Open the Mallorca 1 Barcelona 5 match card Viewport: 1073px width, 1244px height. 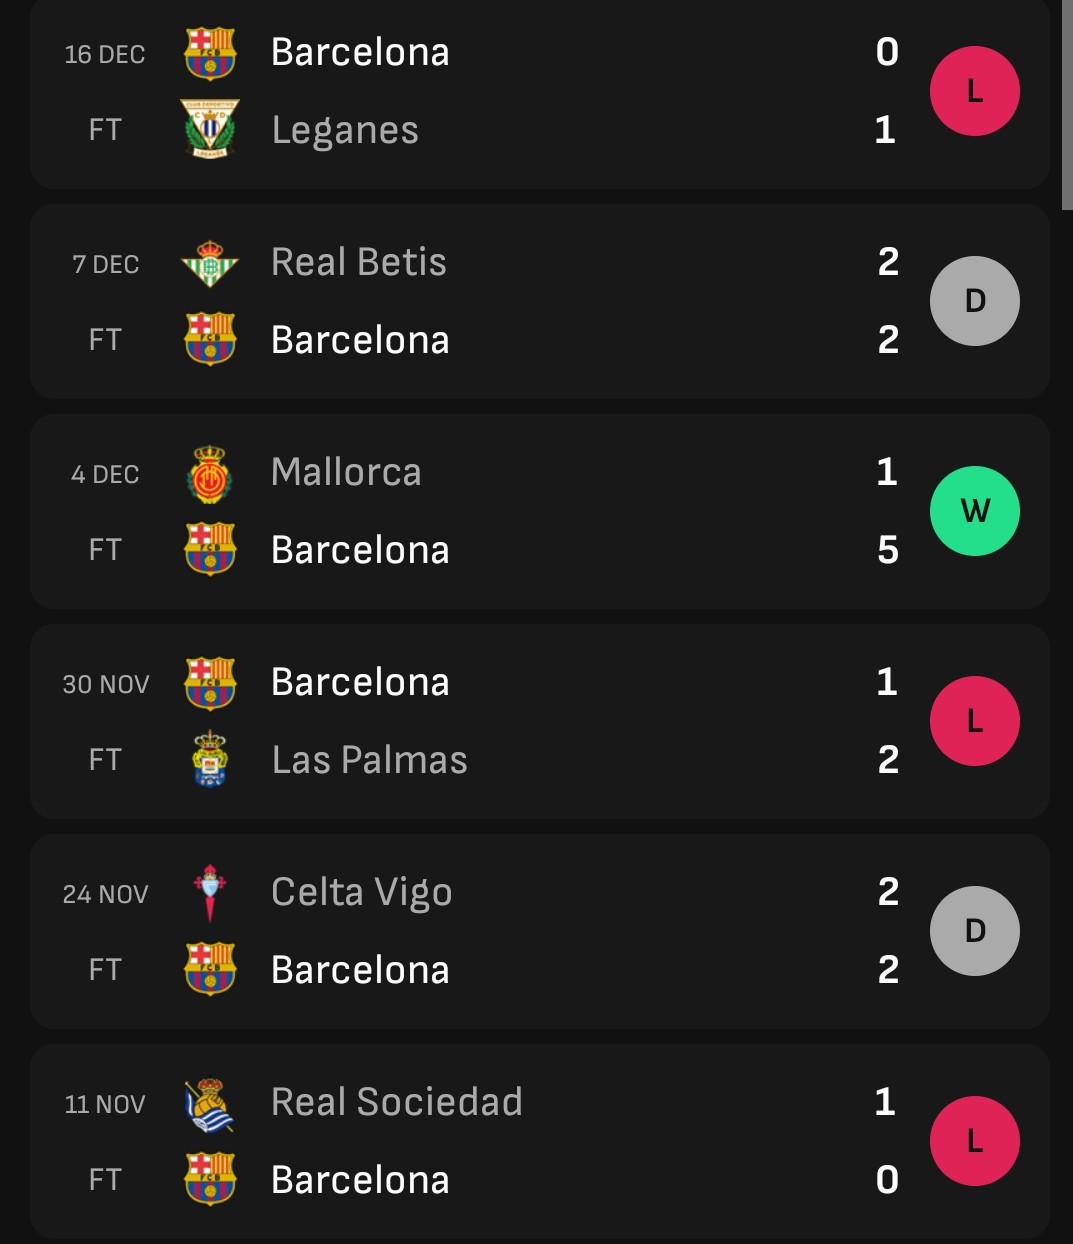[x=540, y=511]
